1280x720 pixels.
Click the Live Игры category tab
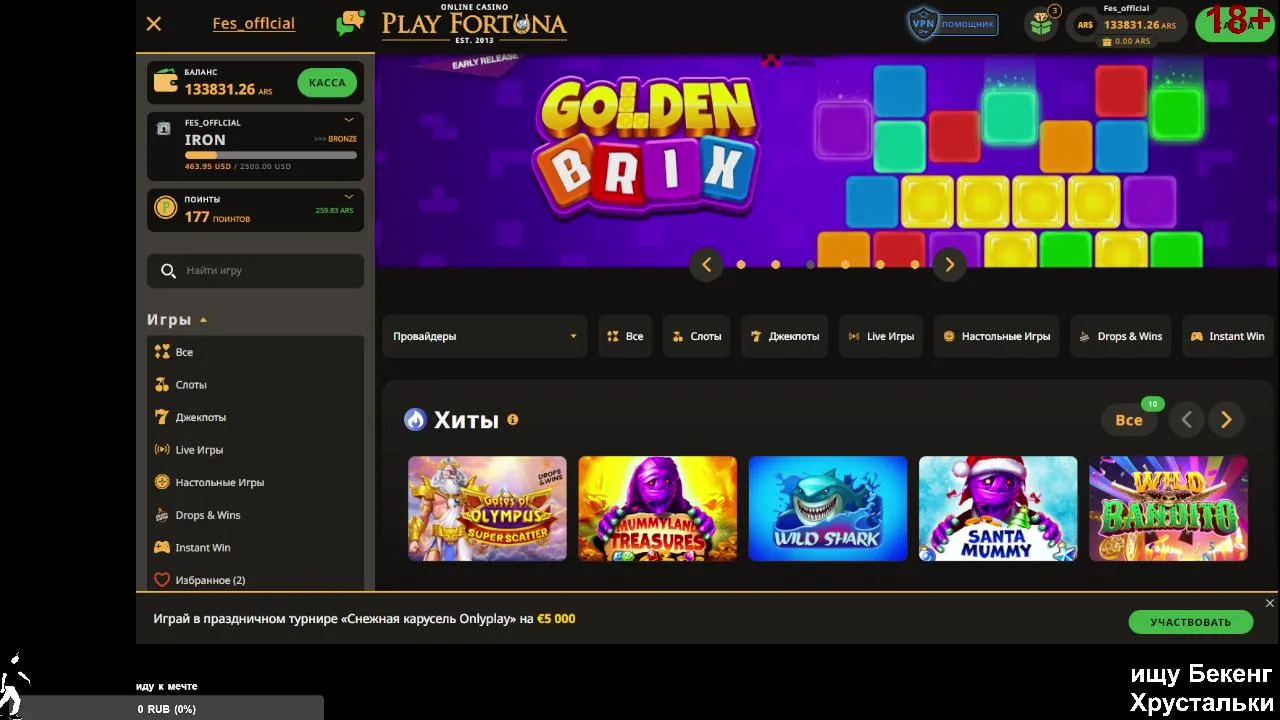click(881, 336)
